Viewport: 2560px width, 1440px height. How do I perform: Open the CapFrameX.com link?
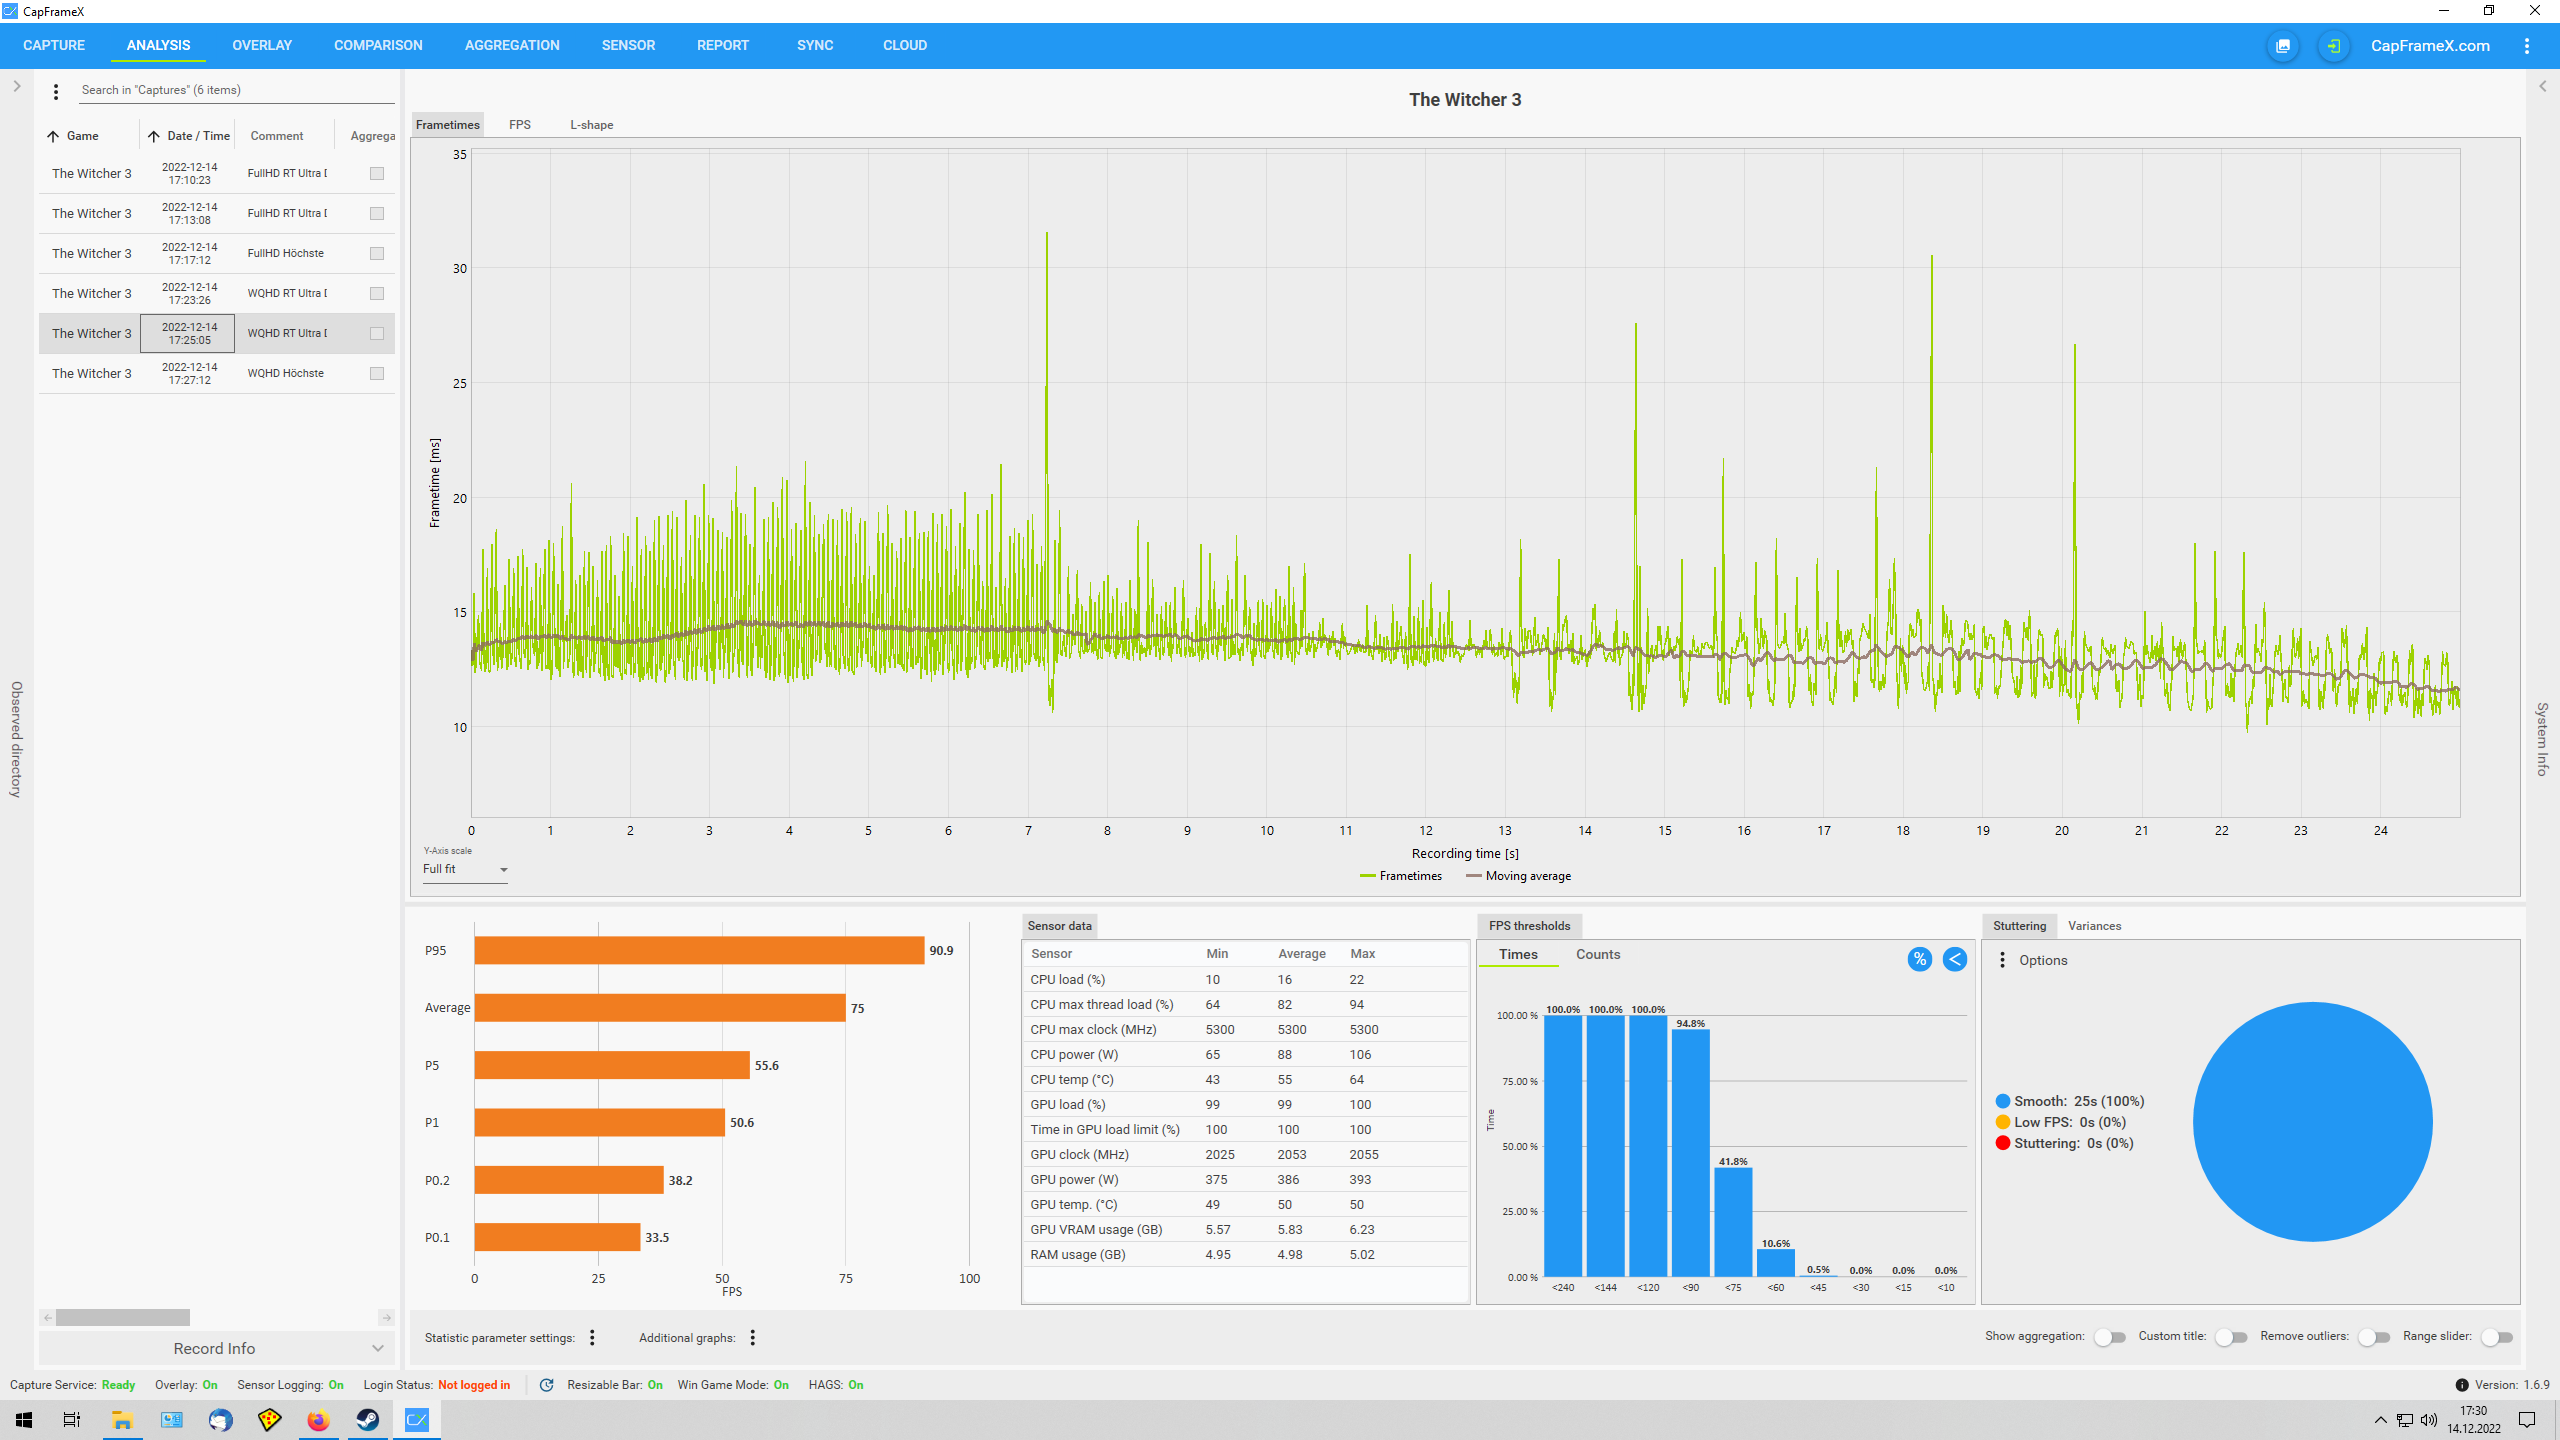[2430, 46]
